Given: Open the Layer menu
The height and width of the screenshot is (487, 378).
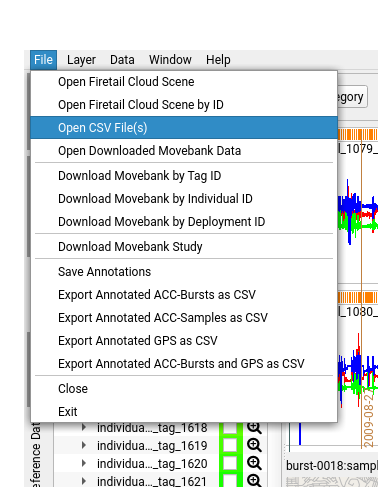Looking at the screenshot, I should [81, 60].
